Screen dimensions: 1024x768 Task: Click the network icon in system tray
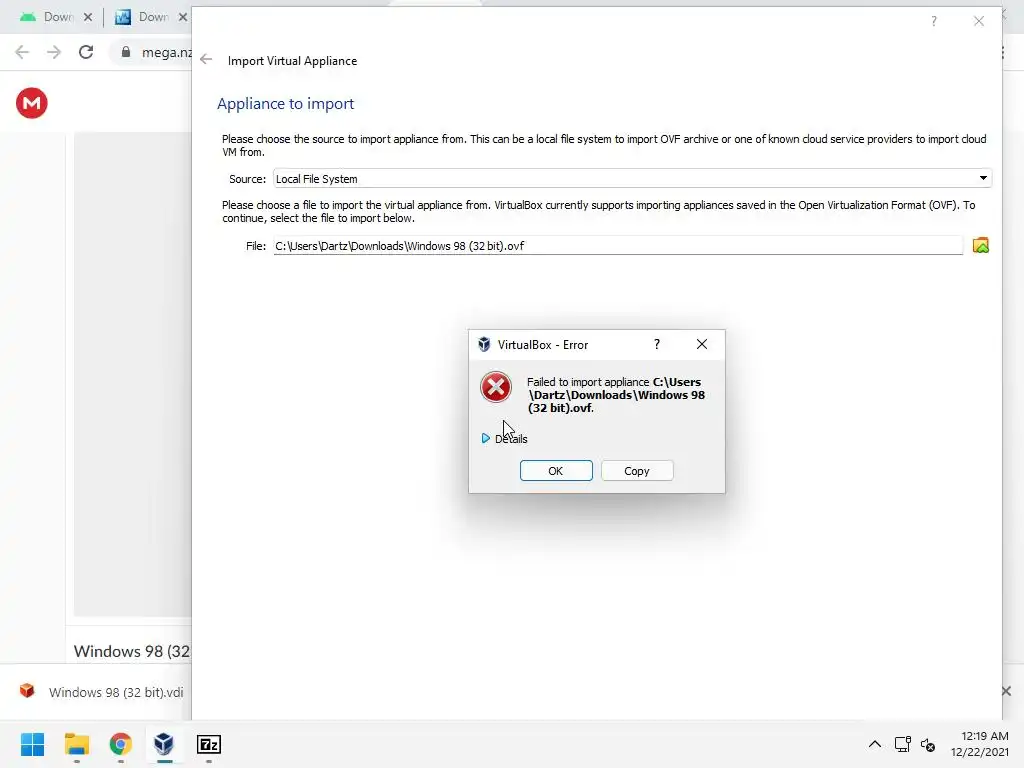point(903,744)
